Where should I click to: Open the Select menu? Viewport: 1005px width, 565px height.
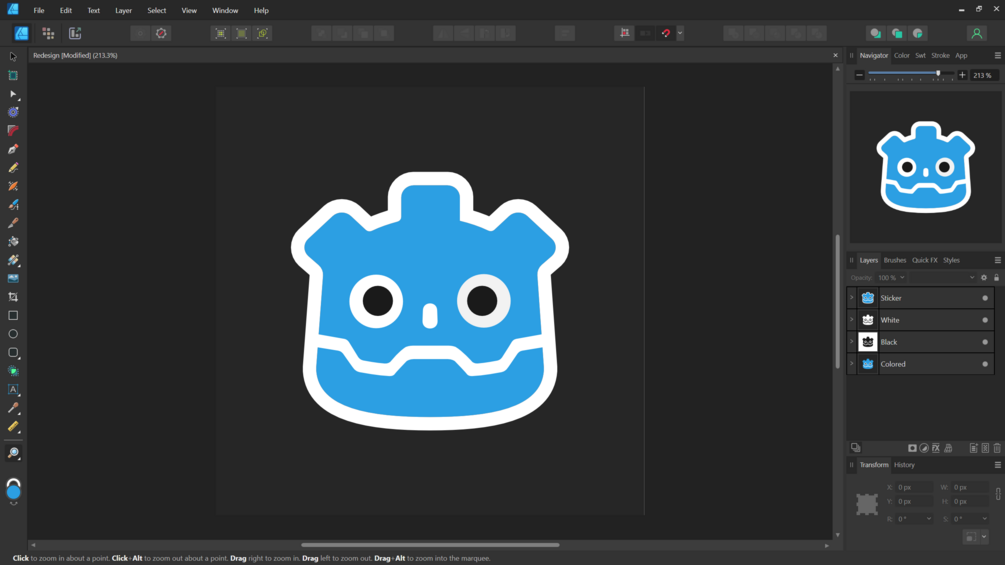tap(156, 10)
